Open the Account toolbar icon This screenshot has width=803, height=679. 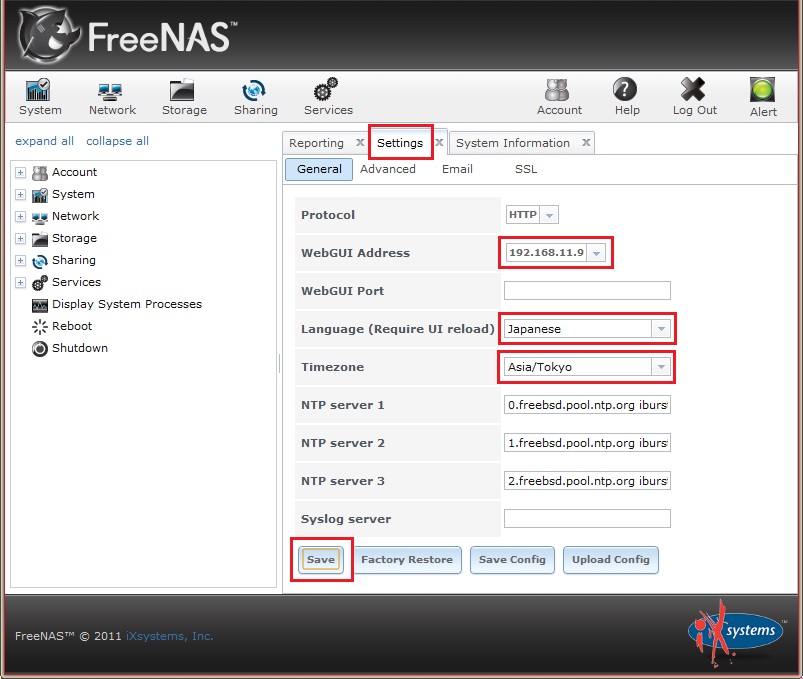557,90
